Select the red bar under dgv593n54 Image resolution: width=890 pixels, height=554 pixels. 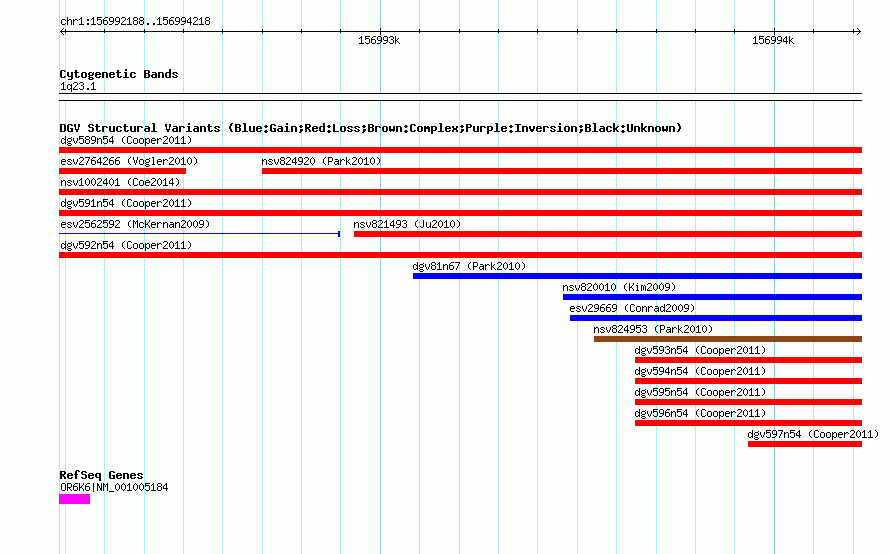(748, 360)
